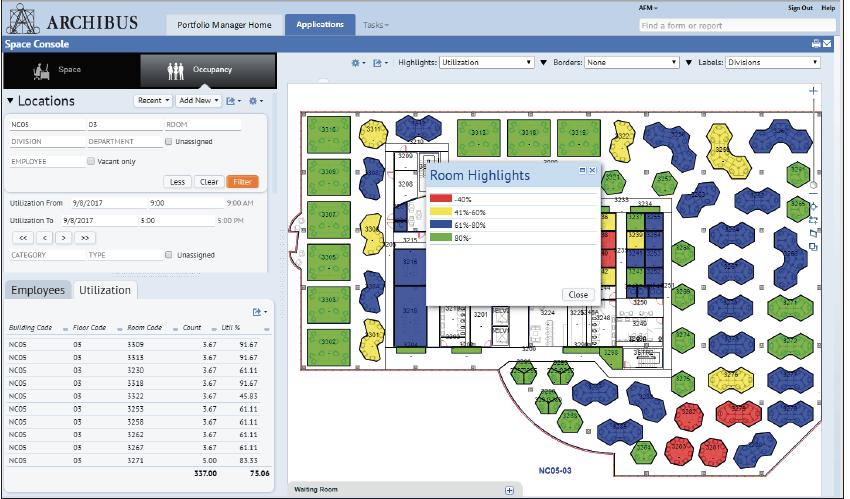This screenshot has height=499, width=850.
Task: Enable the Vacant only checkbox
Action: pos(91,161)
